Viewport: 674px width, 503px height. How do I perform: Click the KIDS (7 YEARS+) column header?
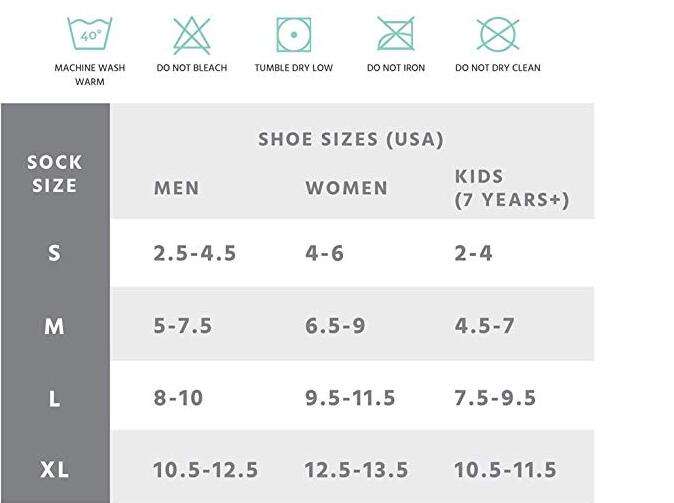pyautogui.click(x=512, y=188)
